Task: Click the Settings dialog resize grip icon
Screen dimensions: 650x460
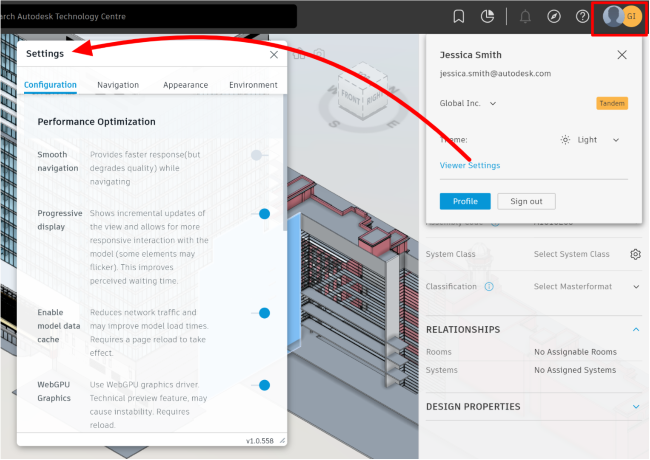Action: [282, 441]
